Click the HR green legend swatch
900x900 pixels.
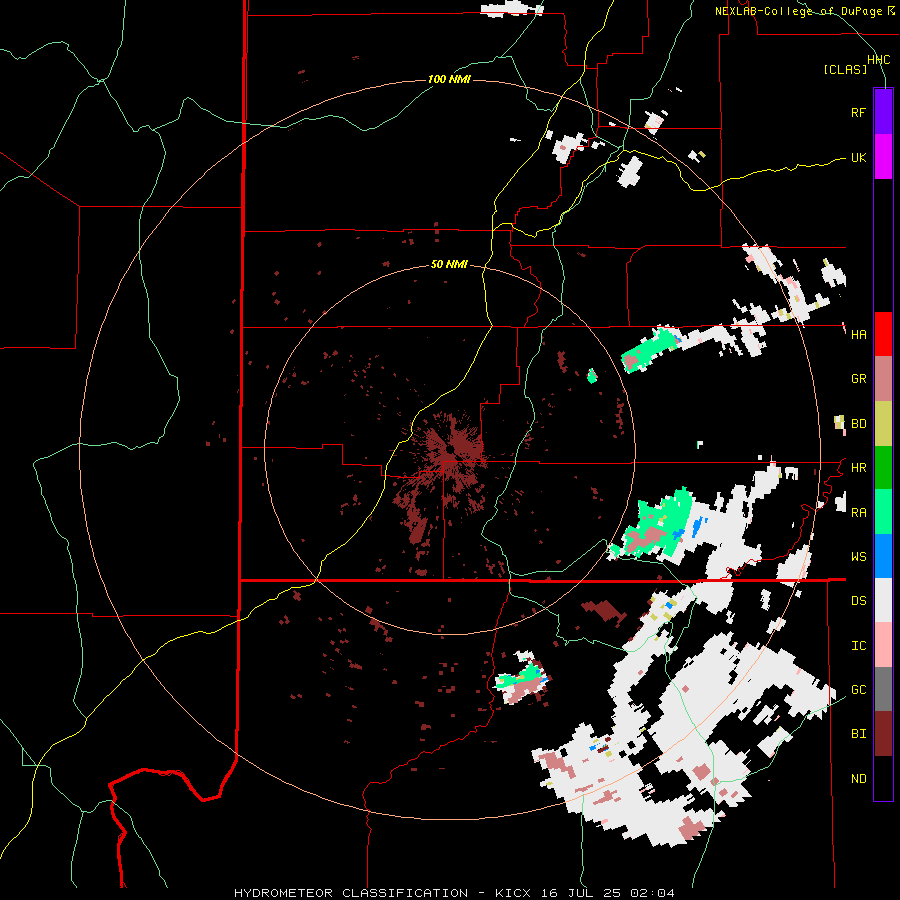tap(883, 468)
